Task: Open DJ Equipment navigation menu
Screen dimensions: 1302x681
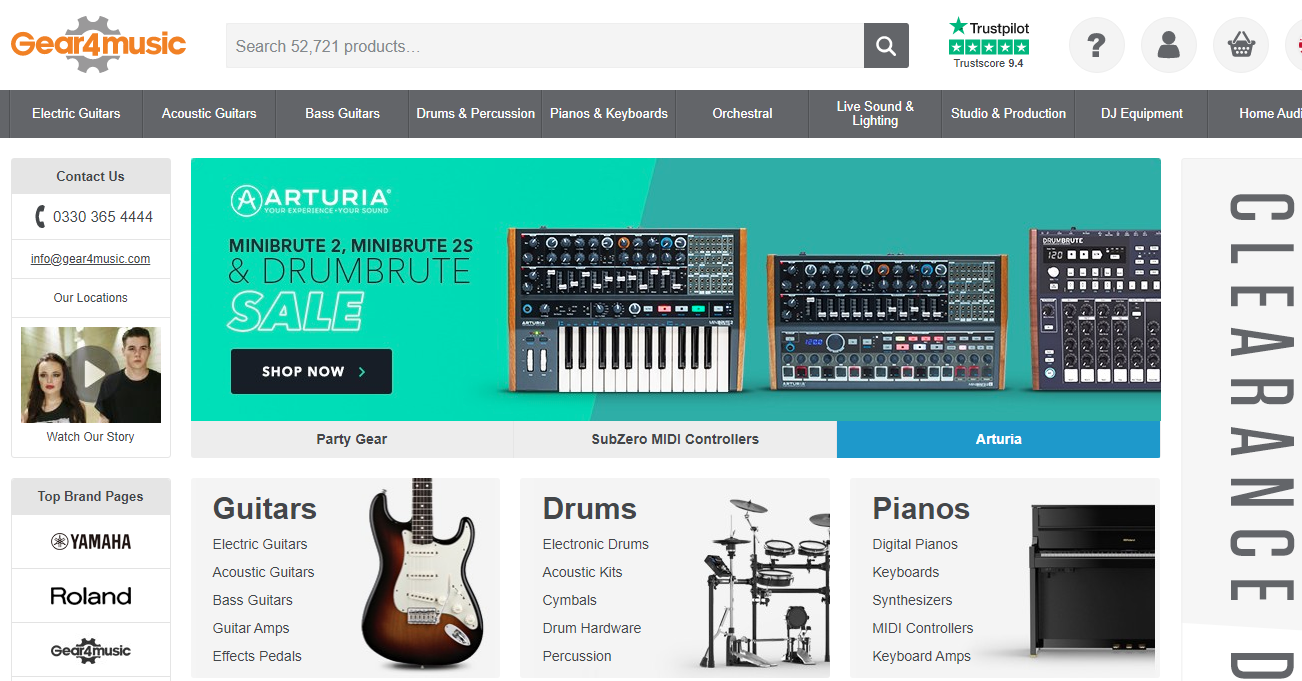Action: (1141, 114)
